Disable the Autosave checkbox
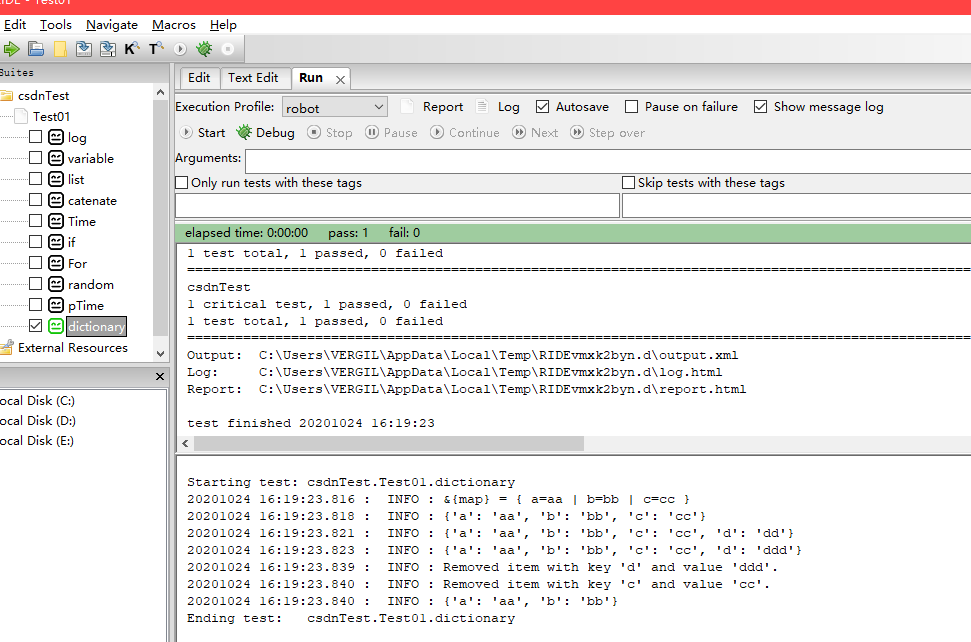 click(x=542, y=106)
